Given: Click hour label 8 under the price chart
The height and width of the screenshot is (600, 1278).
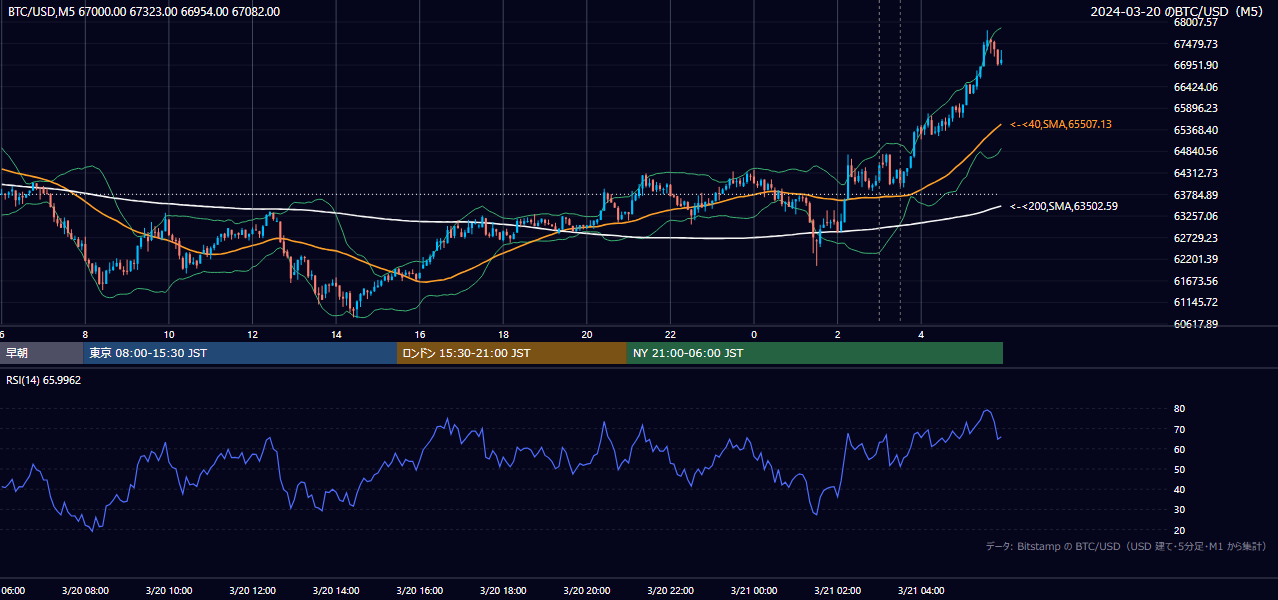Looking at the screenshot, I should point(85,334).
